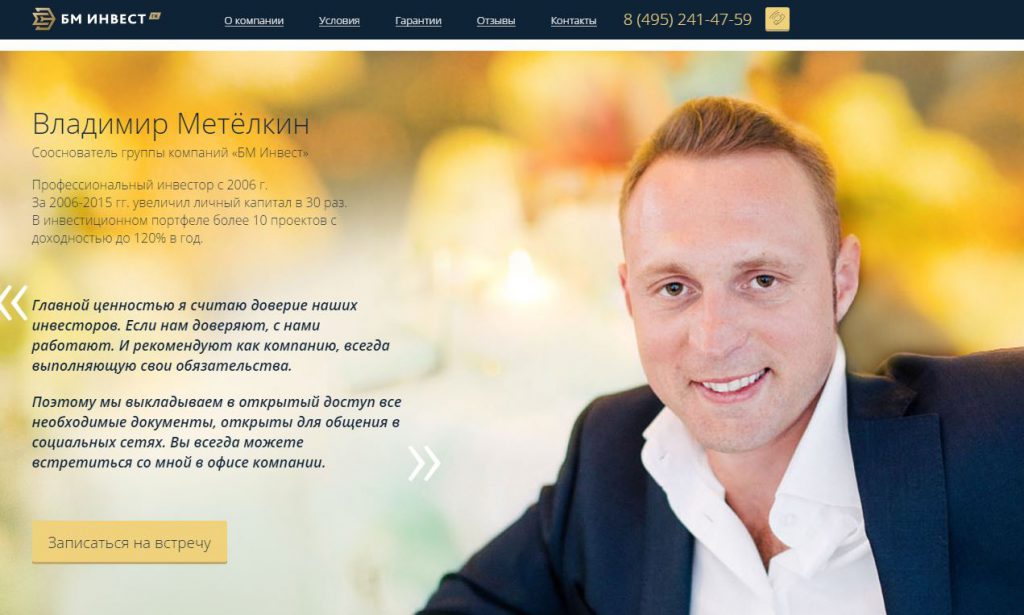Open the Отзывы page link
Viewport: 1024px width, 615px height.
click(x=496, y=20)
